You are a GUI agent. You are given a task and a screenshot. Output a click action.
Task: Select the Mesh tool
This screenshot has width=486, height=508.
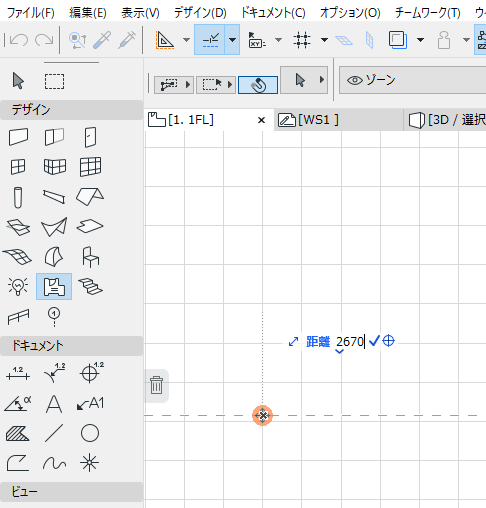pyautogui.click(x=17, y=256)
